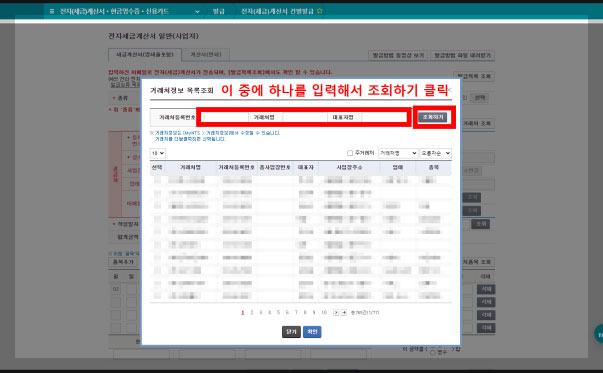603x373 pixels.
Task: Click 전자(세금)계산서 건별발급 in the breadcrumb
Action: click(x=277, y=11)
